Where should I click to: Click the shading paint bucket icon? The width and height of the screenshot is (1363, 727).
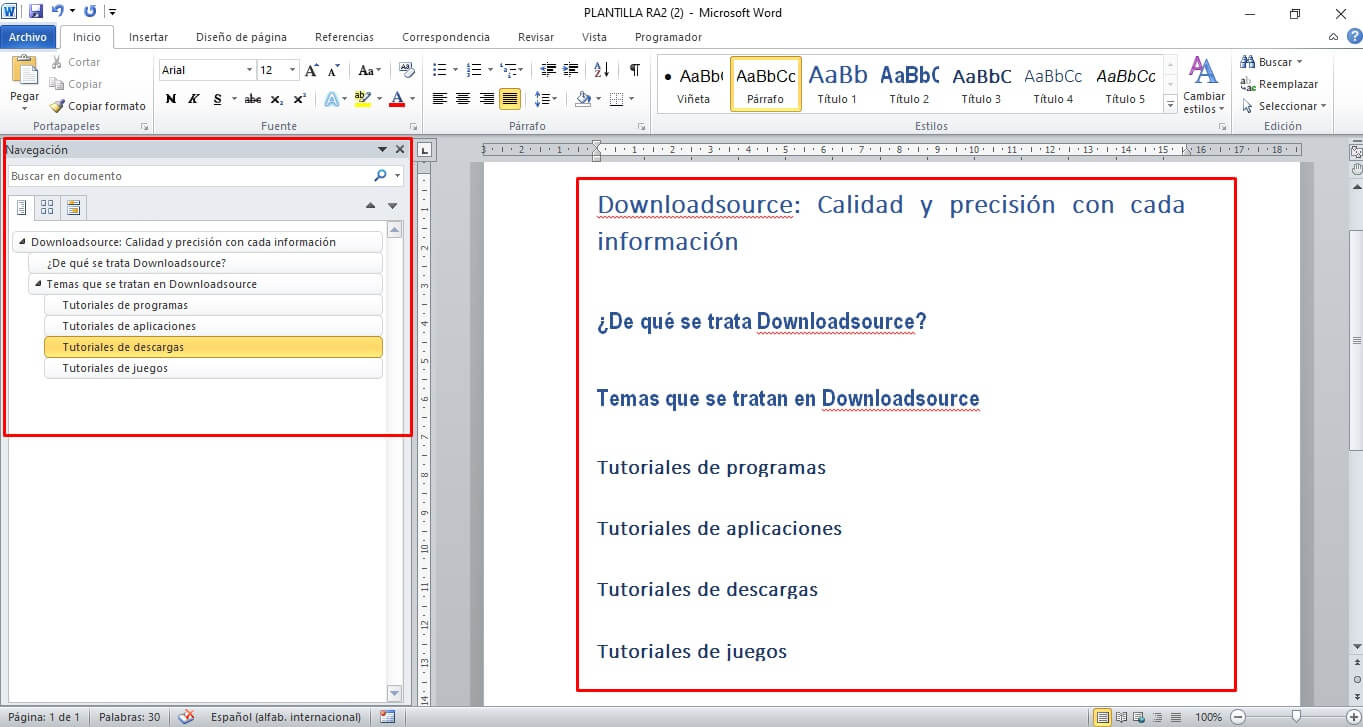[583, 99]
